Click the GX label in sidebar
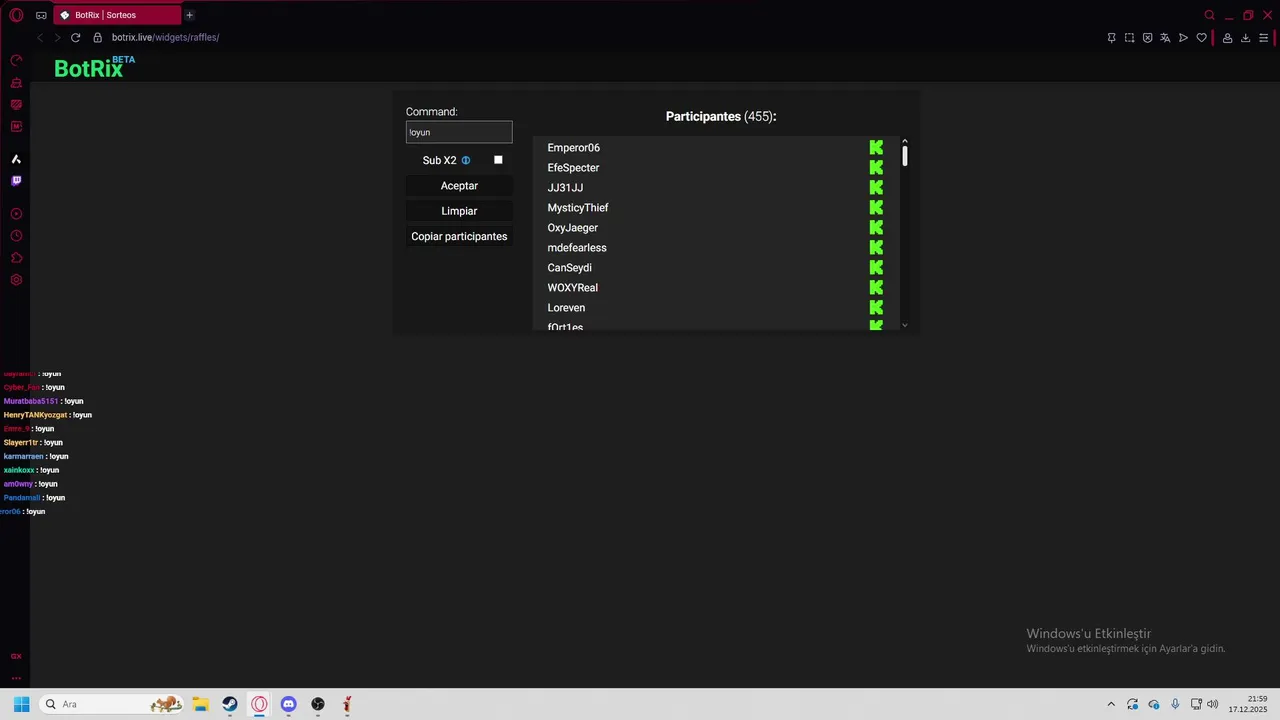The width and height of the screenshot is (1280, 720). pyautogui.click(x=16, y=656)
